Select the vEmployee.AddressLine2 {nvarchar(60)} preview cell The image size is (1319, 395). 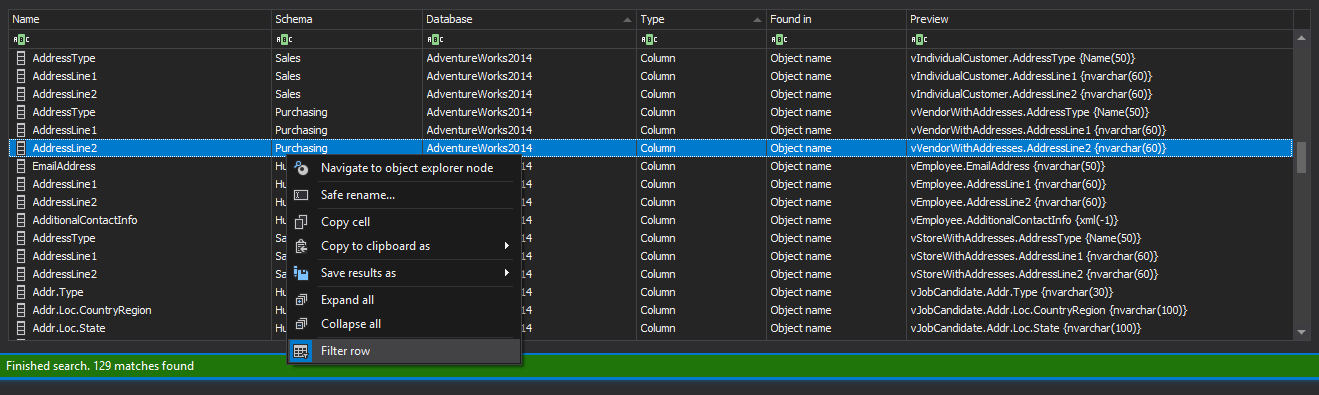1100,202
